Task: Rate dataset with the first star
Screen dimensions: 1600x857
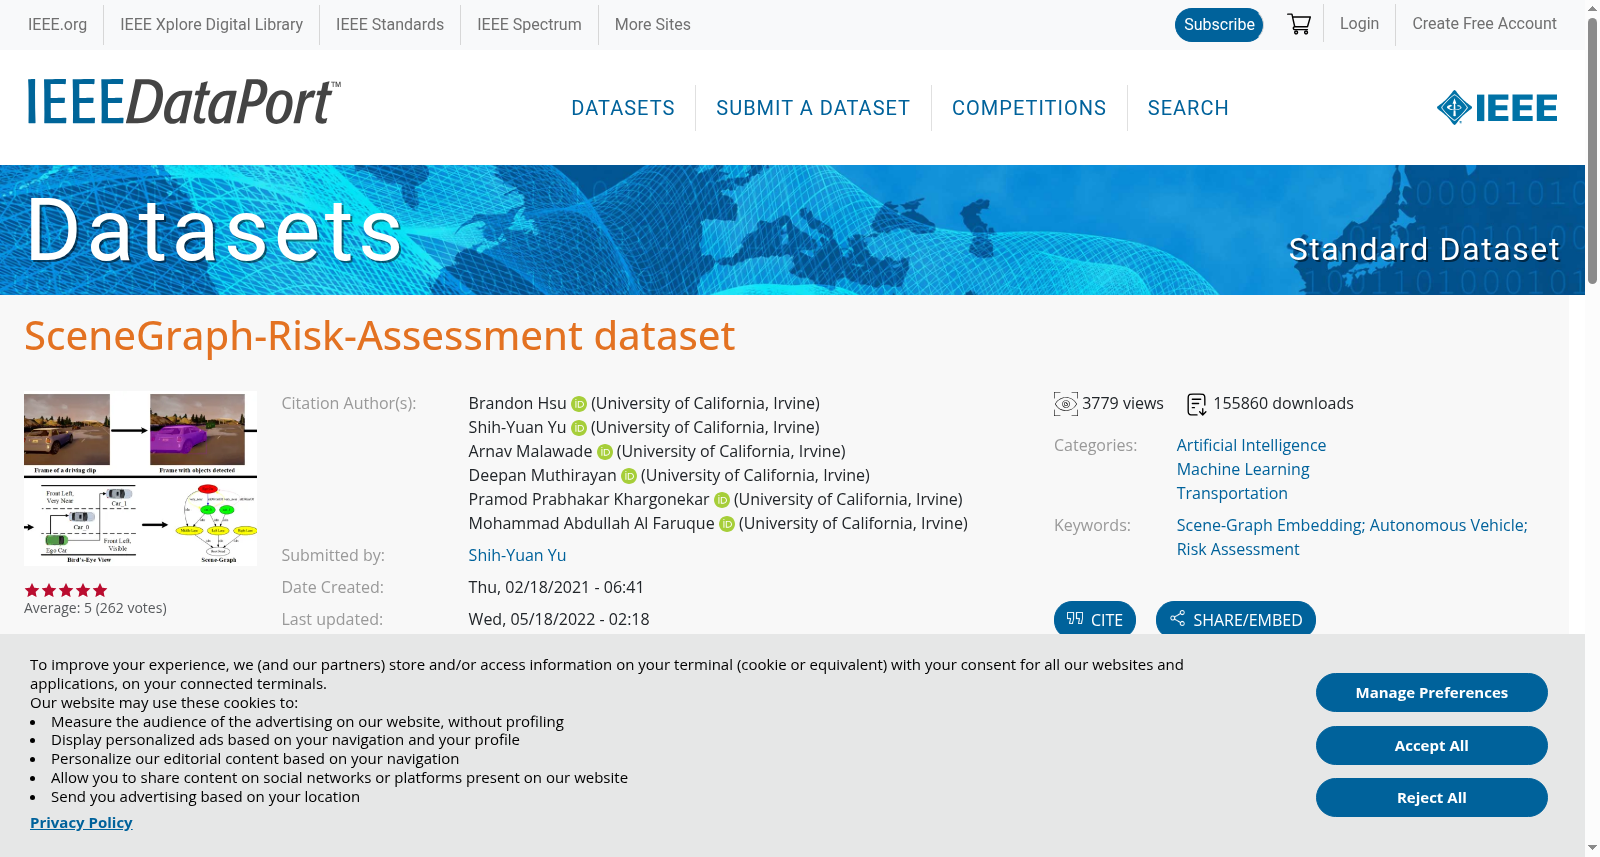Action: (x=32, y=590)
